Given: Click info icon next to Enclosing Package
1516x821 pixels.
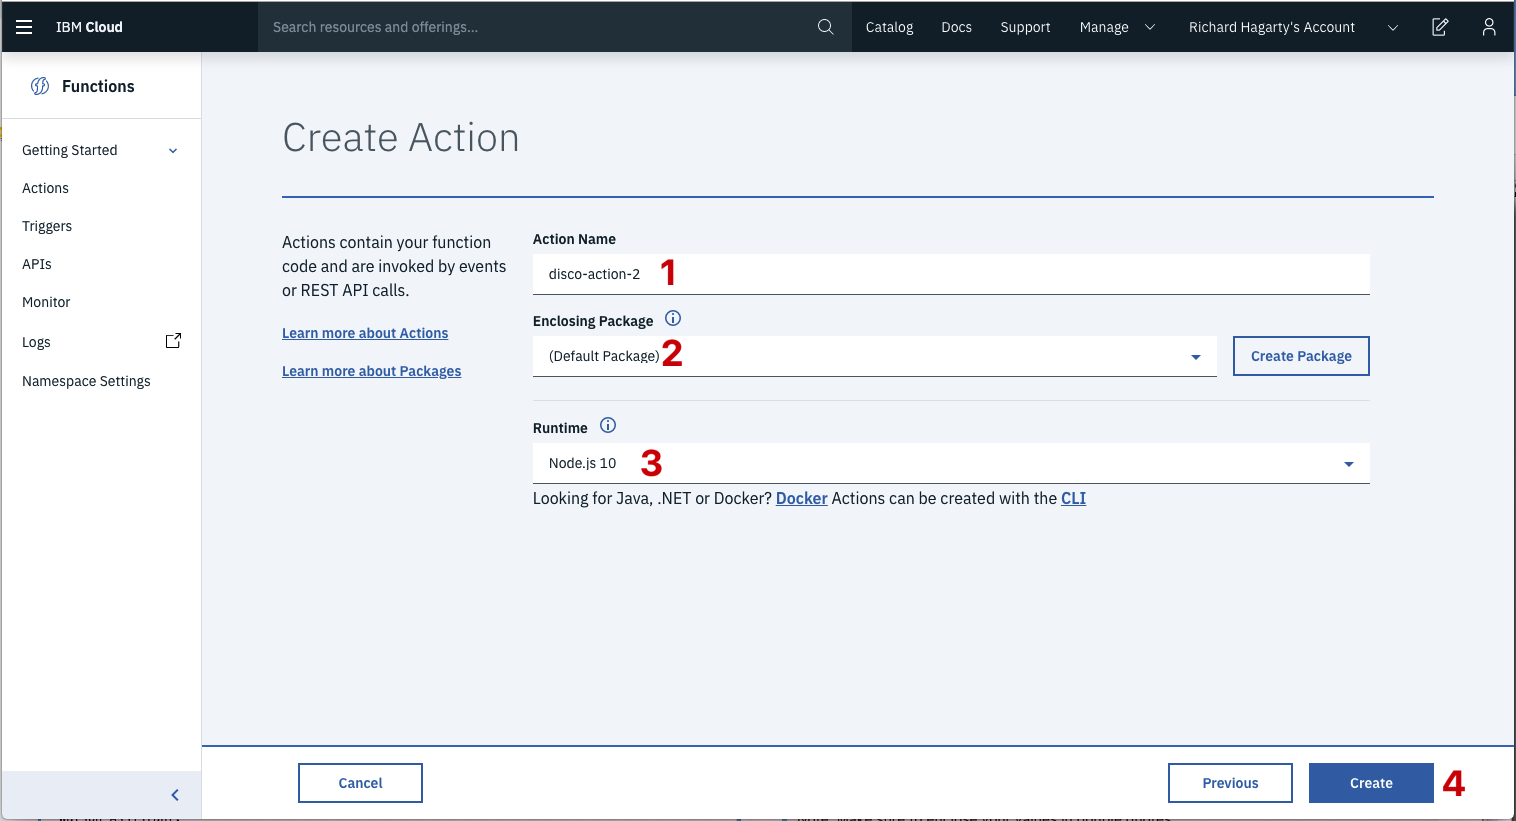Looking at the screenshot, I should [x=673, y=319].
